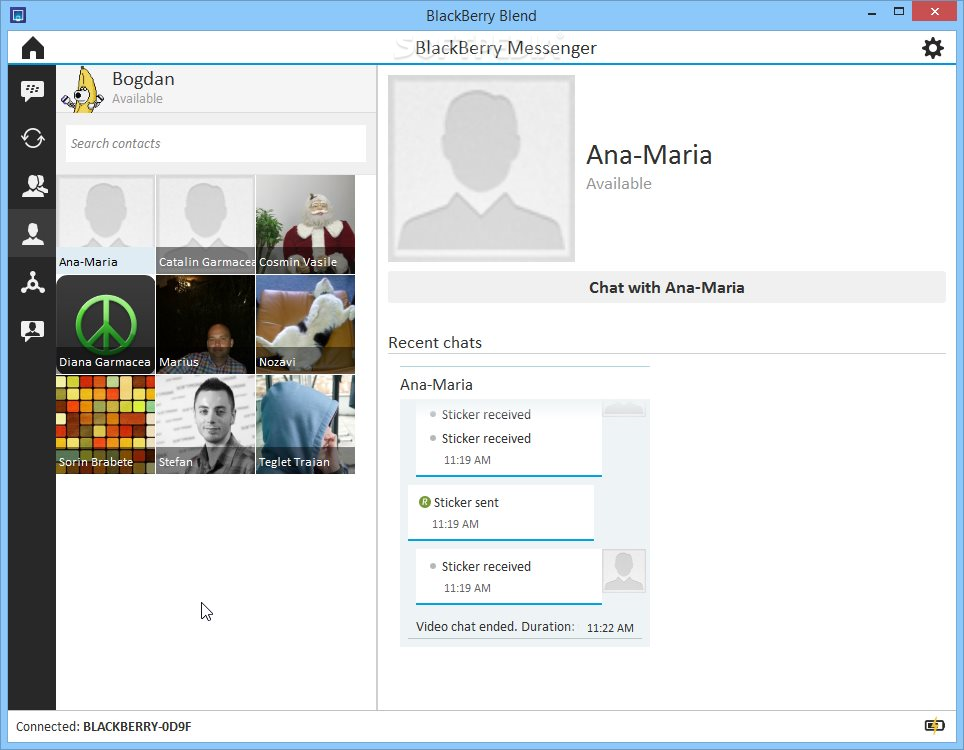Click the Chat with Ana-Maria button
Viewport: 964px width, 750px height.
point(666,287)
